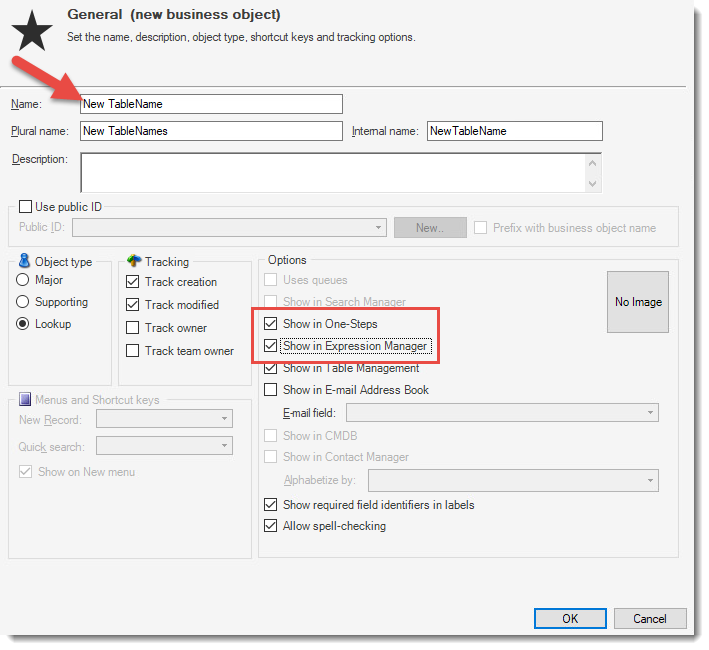Uncheck Track creation option
The width and height of the screenshot is (709, 650).
[133, 282]
